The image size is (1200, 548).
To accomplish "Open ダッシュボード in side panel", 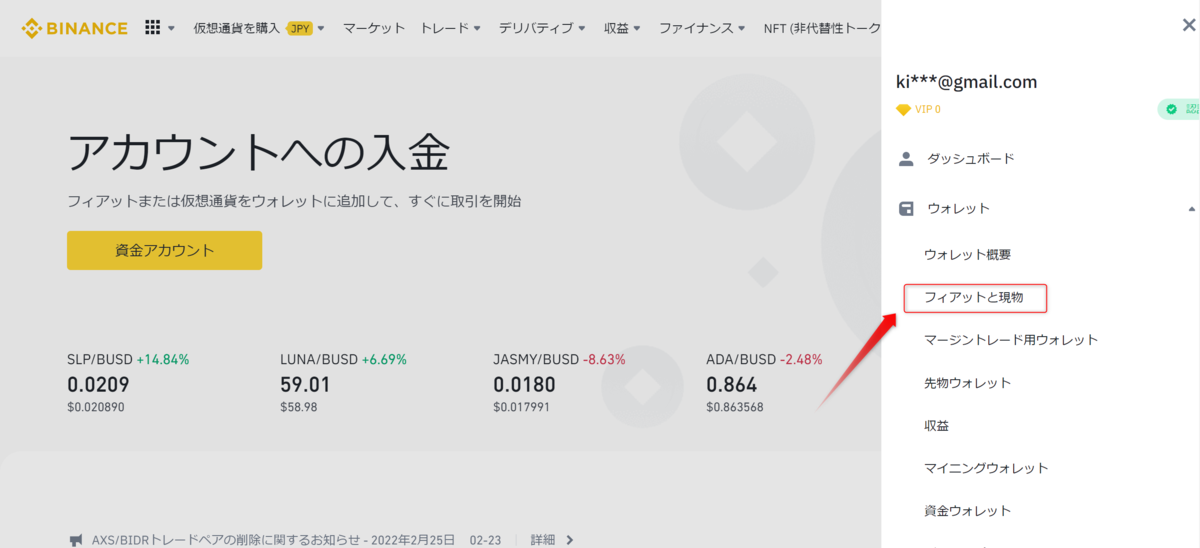I will [971, 159].
